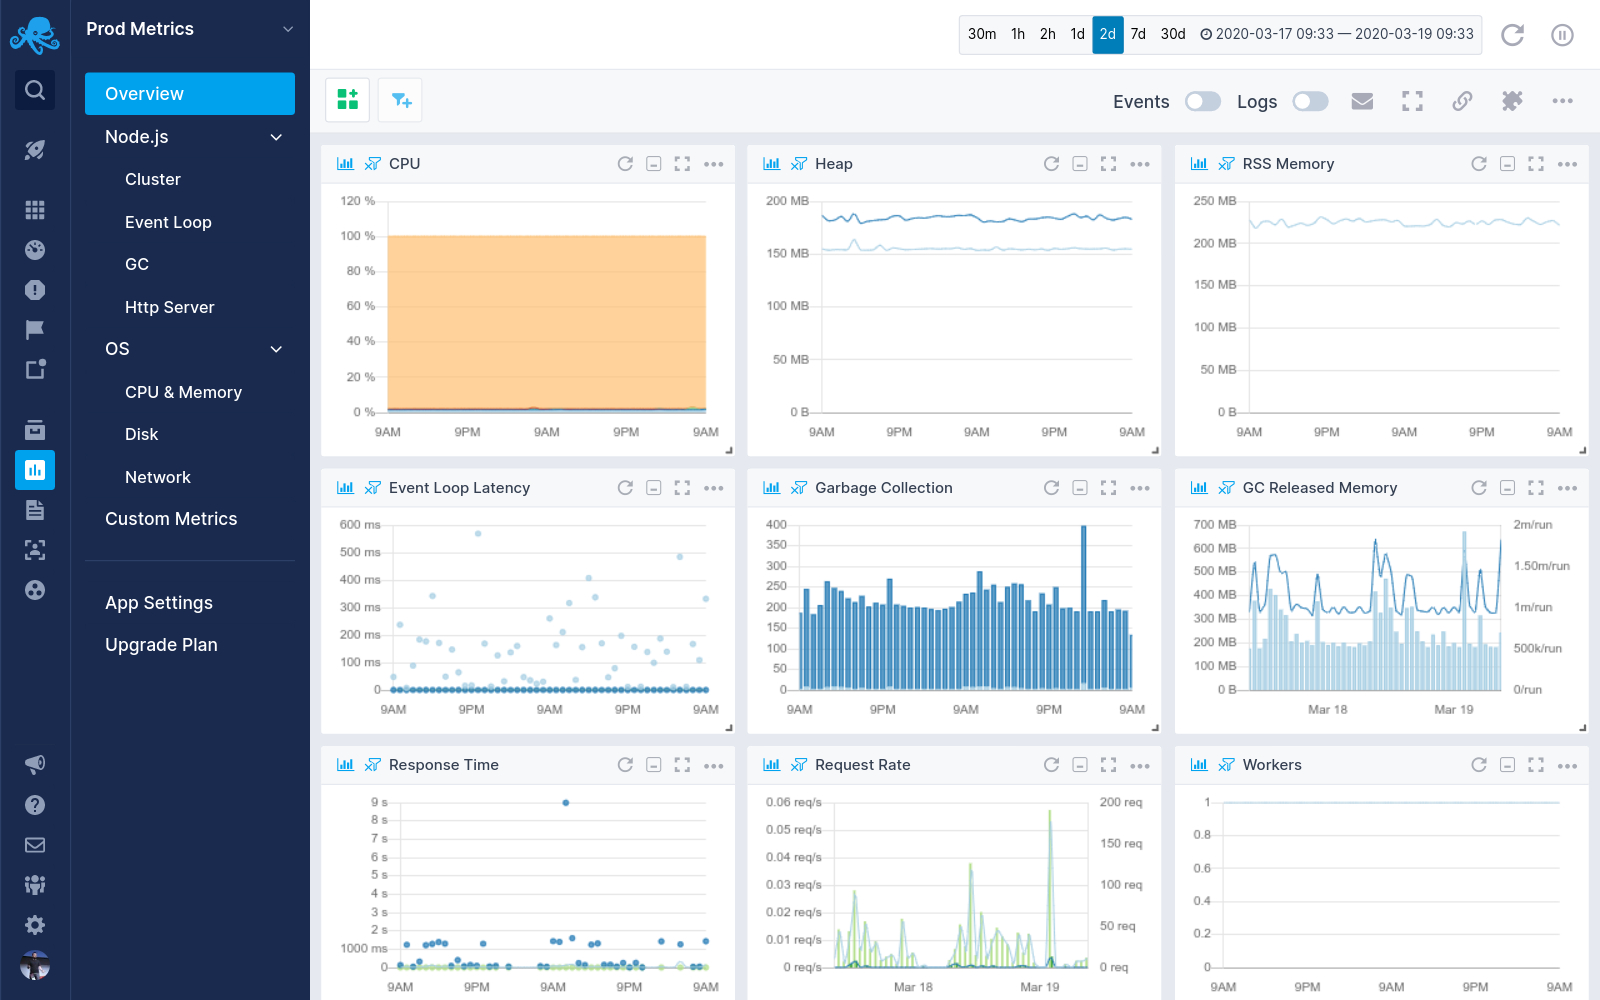1600x1000 pixels.
Task: Maximize the Heap chart panel
Action: pyautogui.click(x=1108, y=164)
